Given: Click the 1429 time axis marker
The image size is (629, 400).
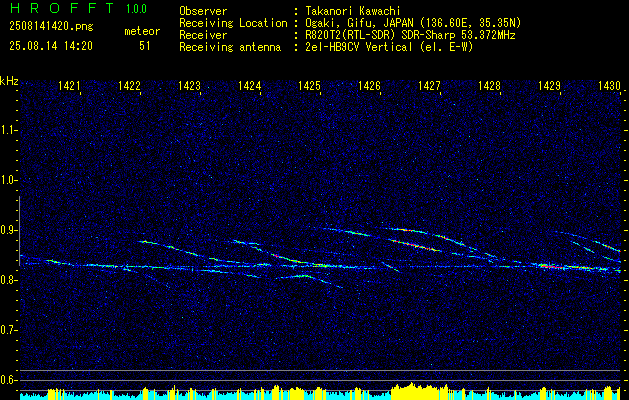Looking at the screenshot, I should 549,85.
